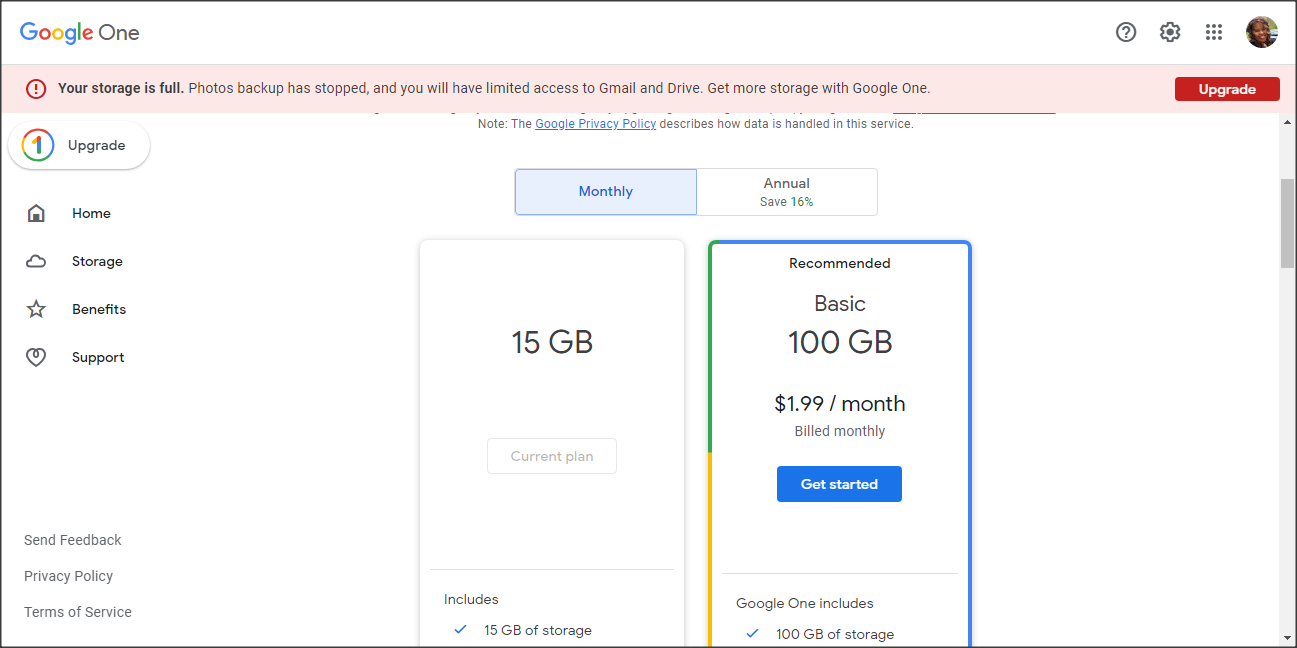Click the Google One logo
Viewport: 1297px width, 648px height.
coord(80,32)
